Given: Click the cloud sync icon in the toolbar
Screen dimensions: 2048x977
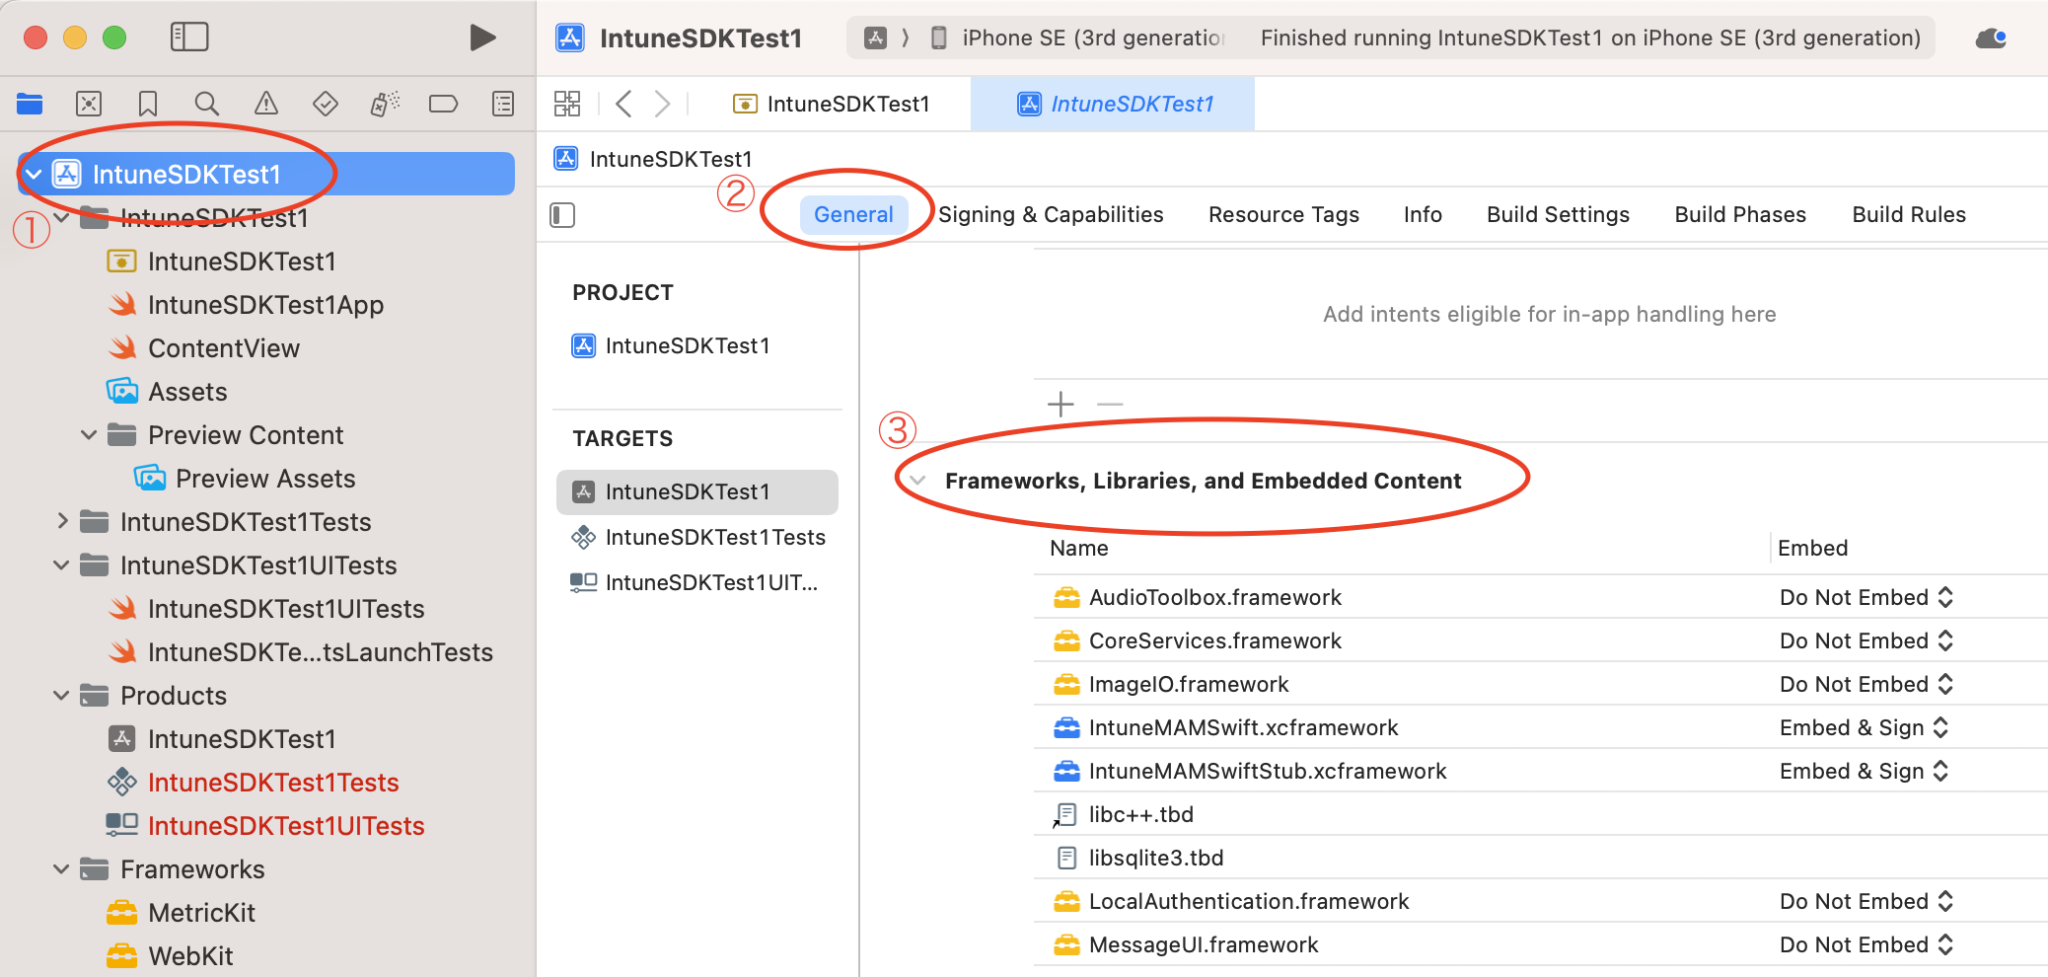Looking at the screenshot, I should coord(1990,37).
